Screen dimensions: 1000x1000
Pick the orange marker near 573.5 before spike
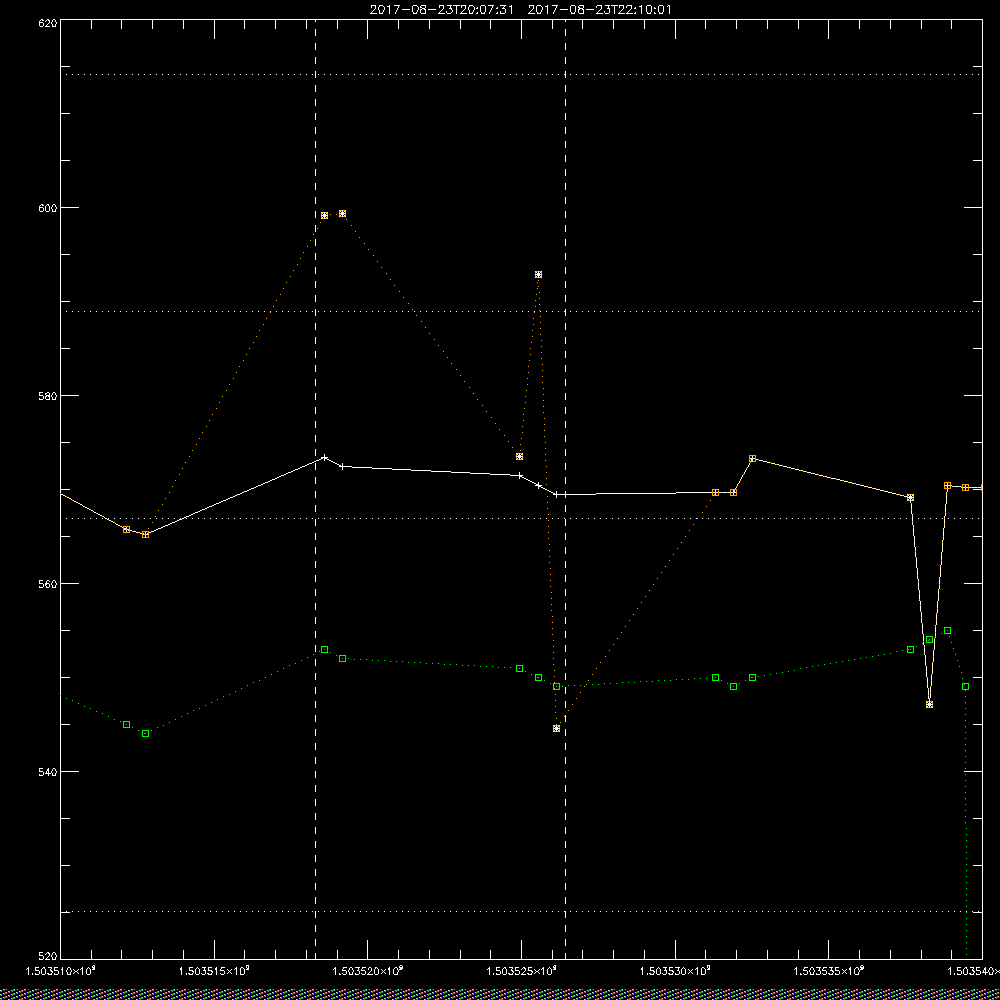[x=520, y=457]
